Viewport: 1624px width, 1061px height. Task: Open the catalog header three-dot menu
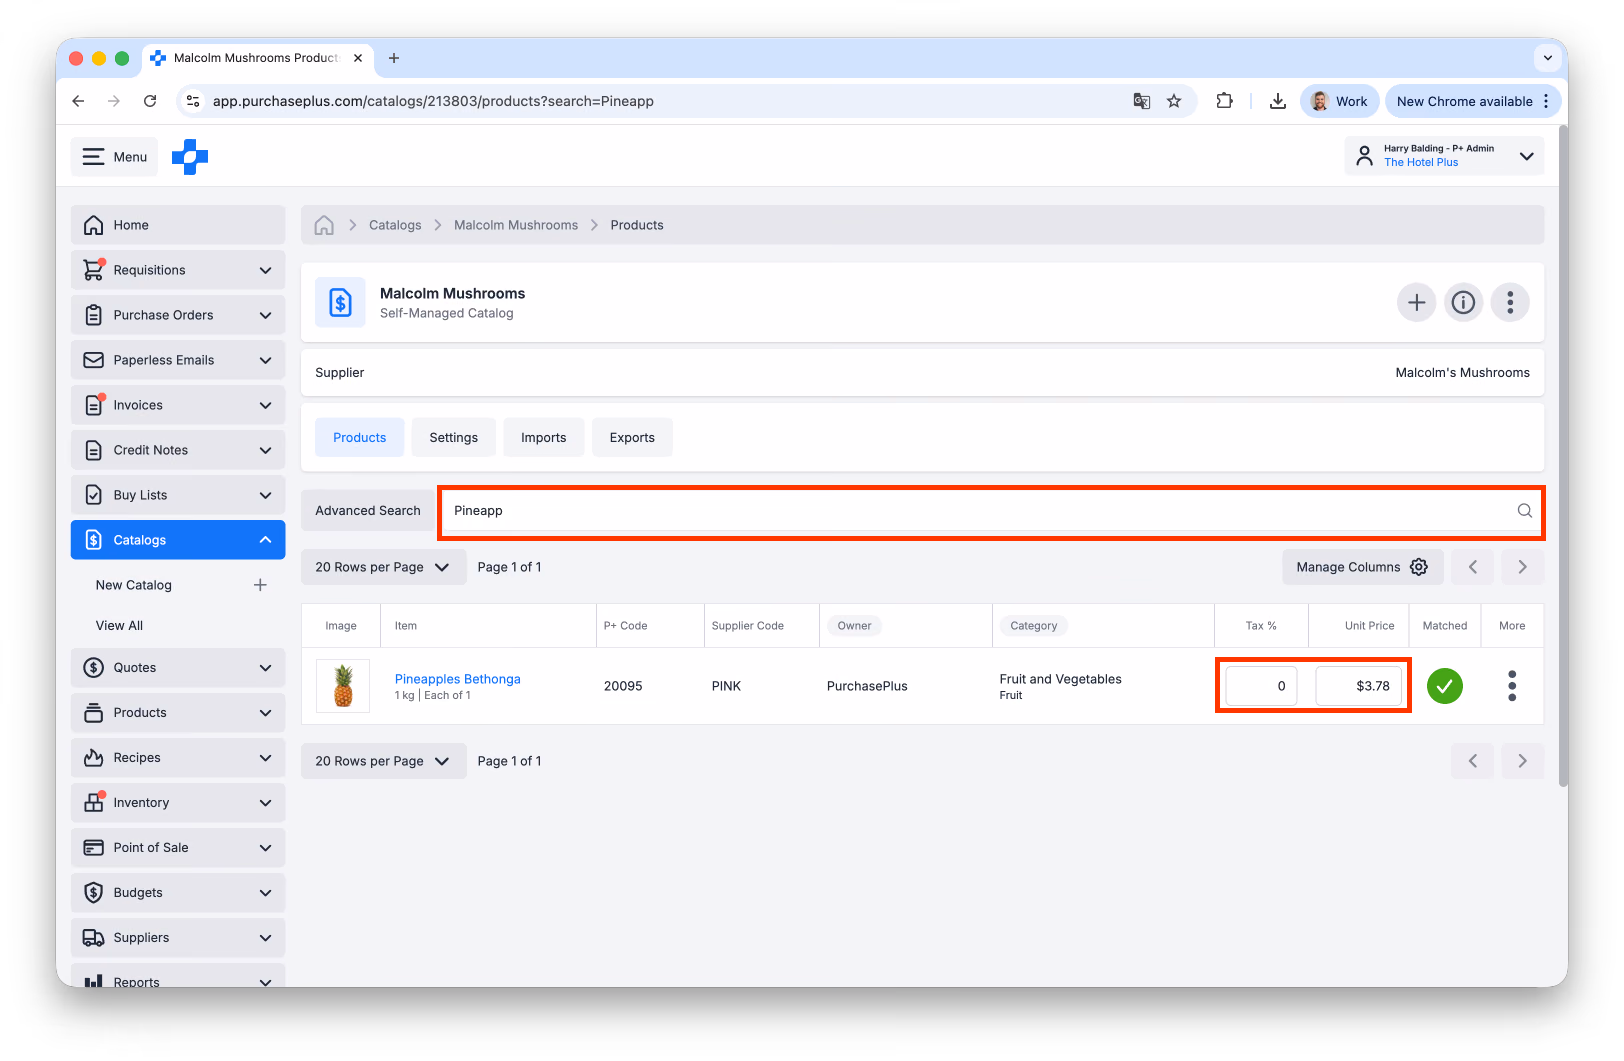coord(1510,302)
